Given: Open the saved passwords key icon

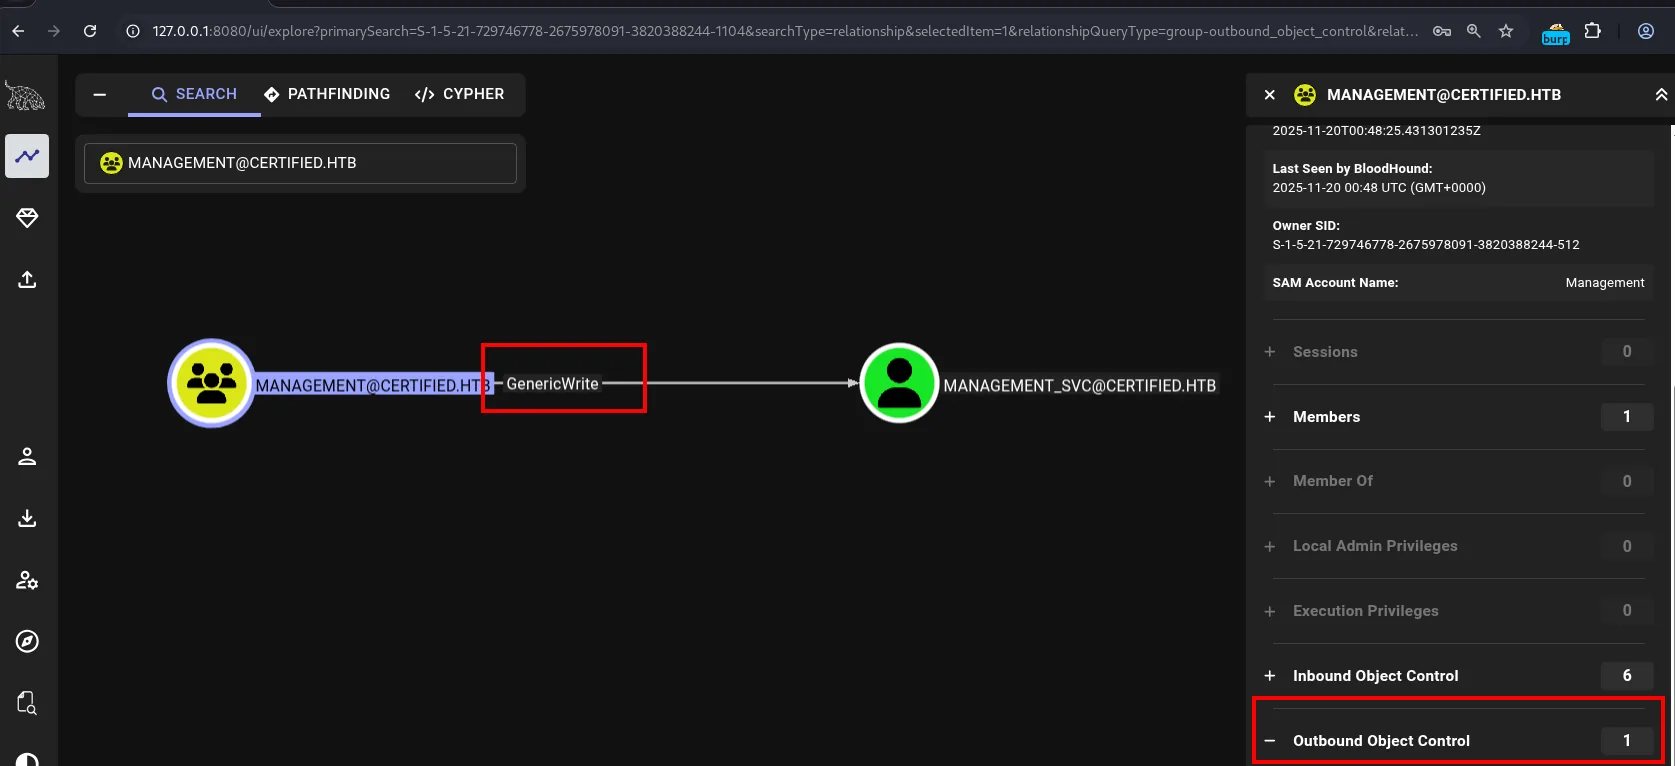Looking at the screenshot, I should click(1441, 31).
